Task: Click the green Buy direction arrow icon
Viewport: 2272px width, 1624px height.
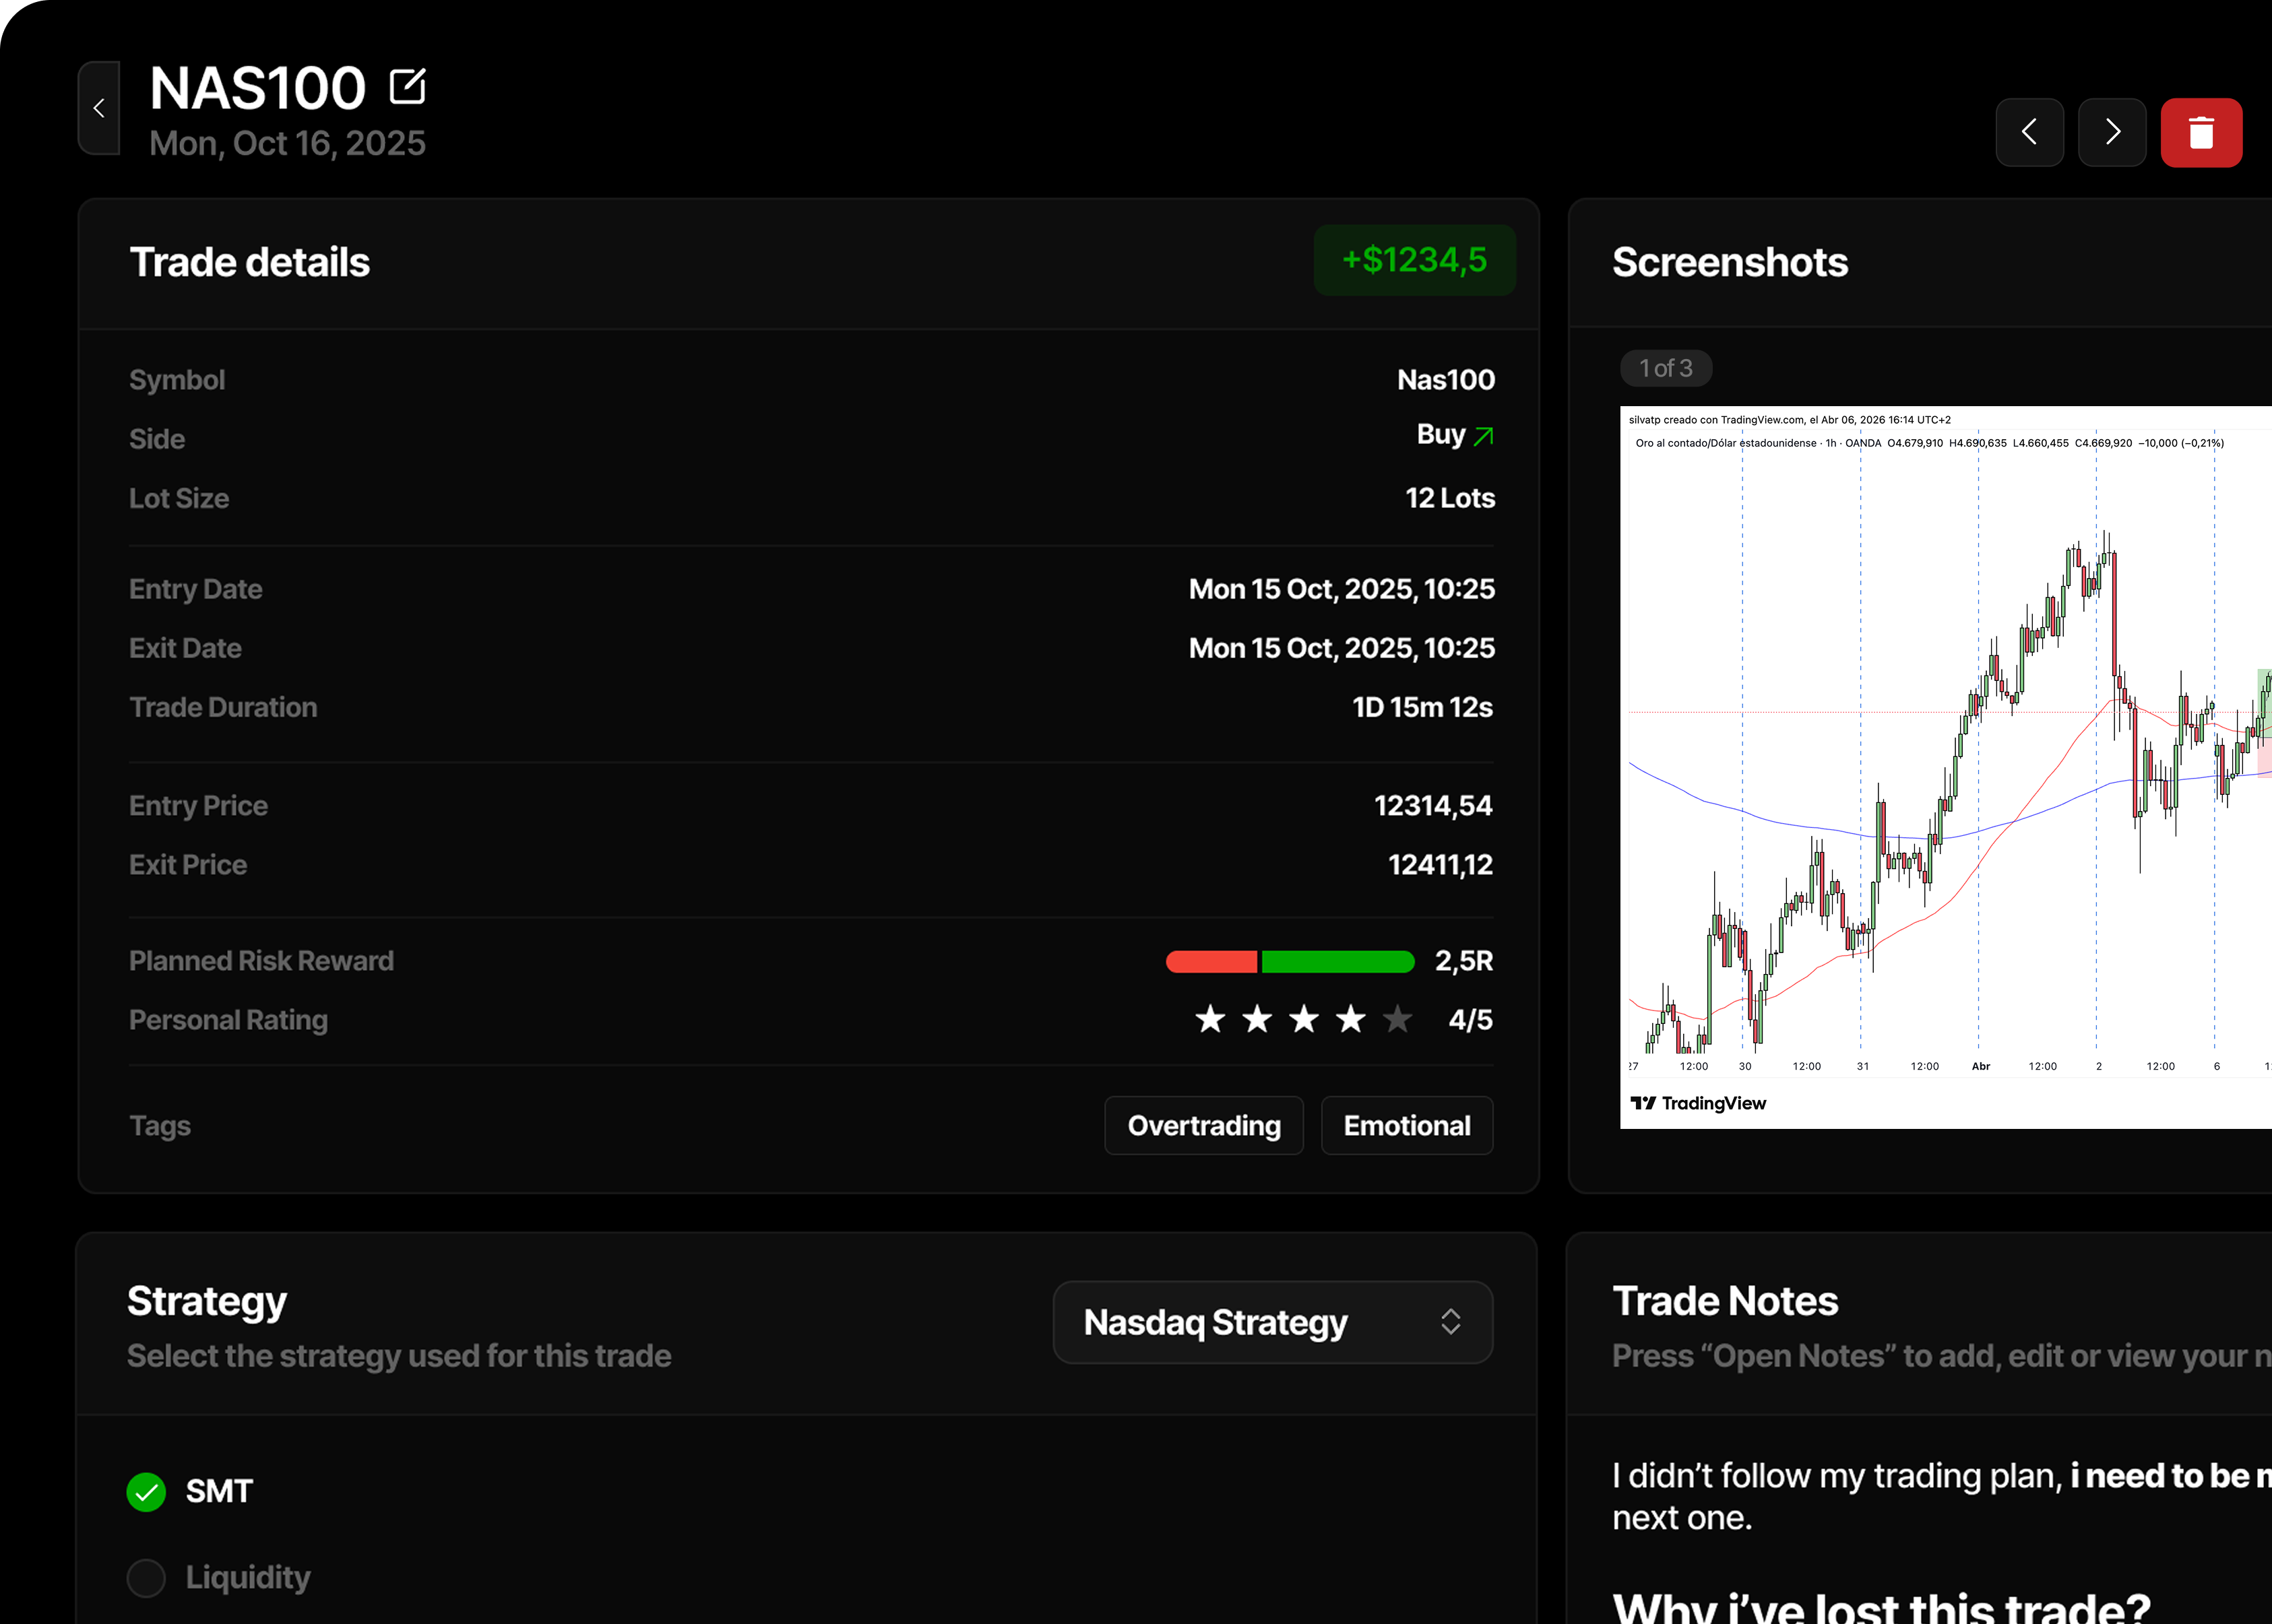Action: [1483, 436]
